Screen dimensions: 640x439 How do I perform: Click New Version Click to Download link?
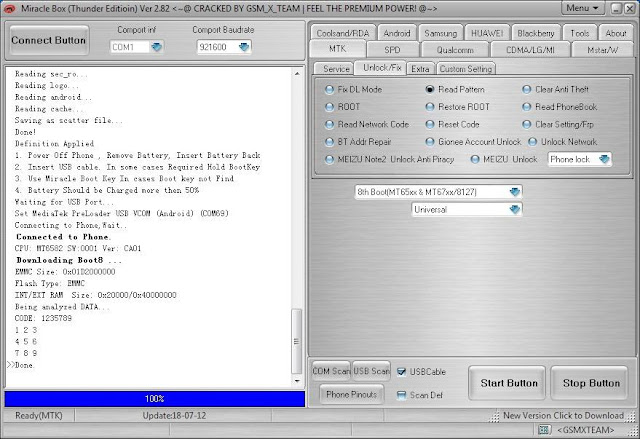(x=563, y=416)
